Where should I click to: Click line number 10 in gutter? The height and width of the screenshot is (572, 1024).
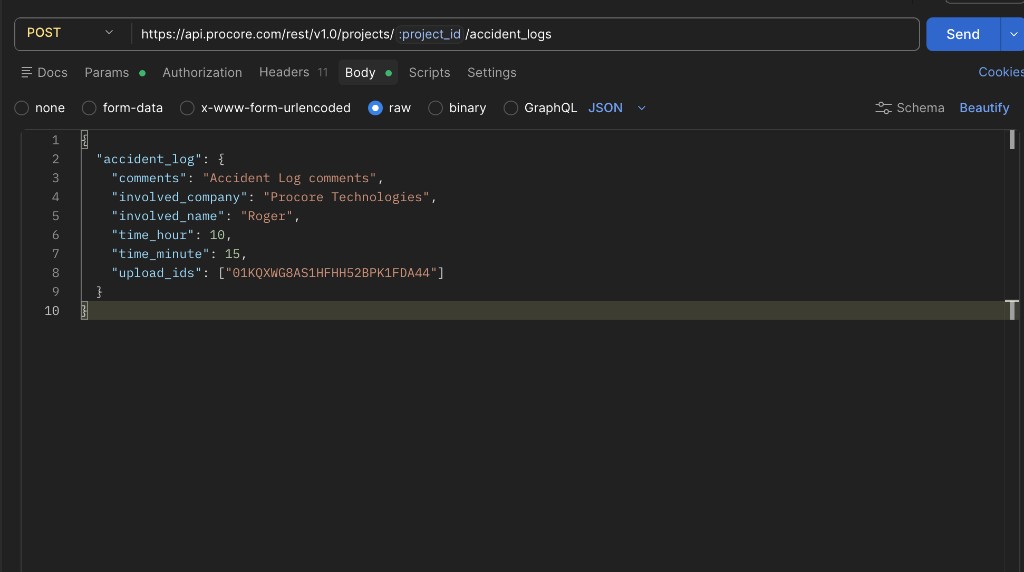pos(52,310)
